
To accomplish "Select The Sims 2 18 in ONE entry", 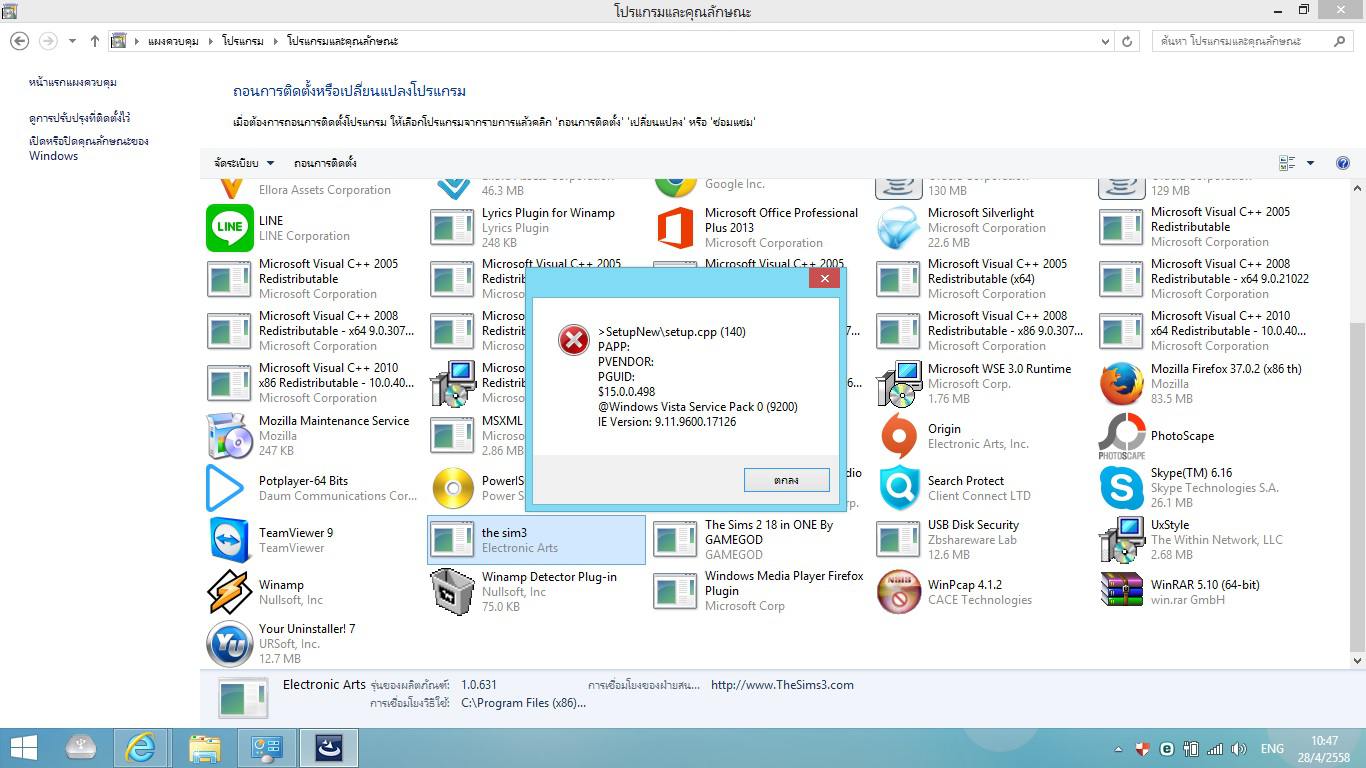I will (758, 540).
